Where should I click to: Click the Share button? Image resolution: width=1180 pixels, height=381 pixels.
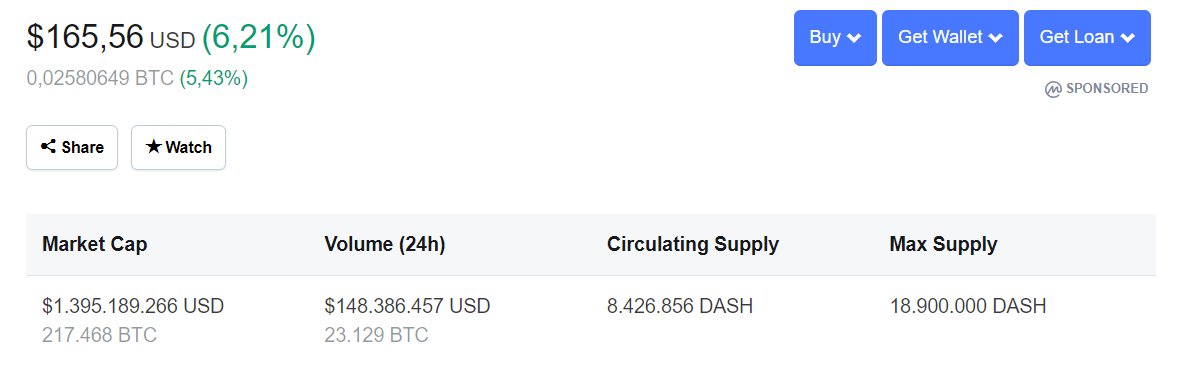(72, 148)
